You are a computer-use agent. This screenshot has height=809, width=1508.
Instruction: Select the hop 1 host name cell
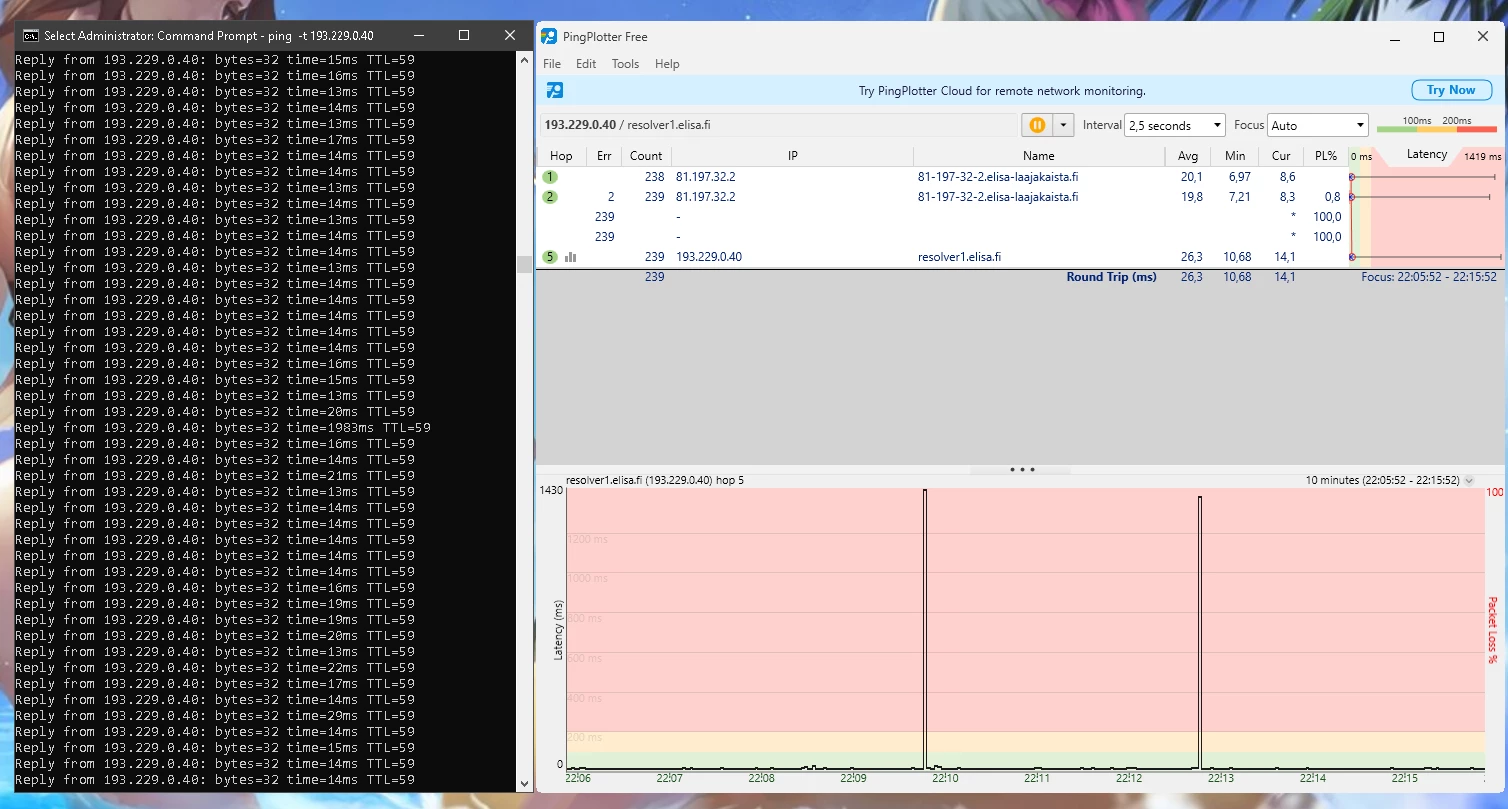[998, 177]
